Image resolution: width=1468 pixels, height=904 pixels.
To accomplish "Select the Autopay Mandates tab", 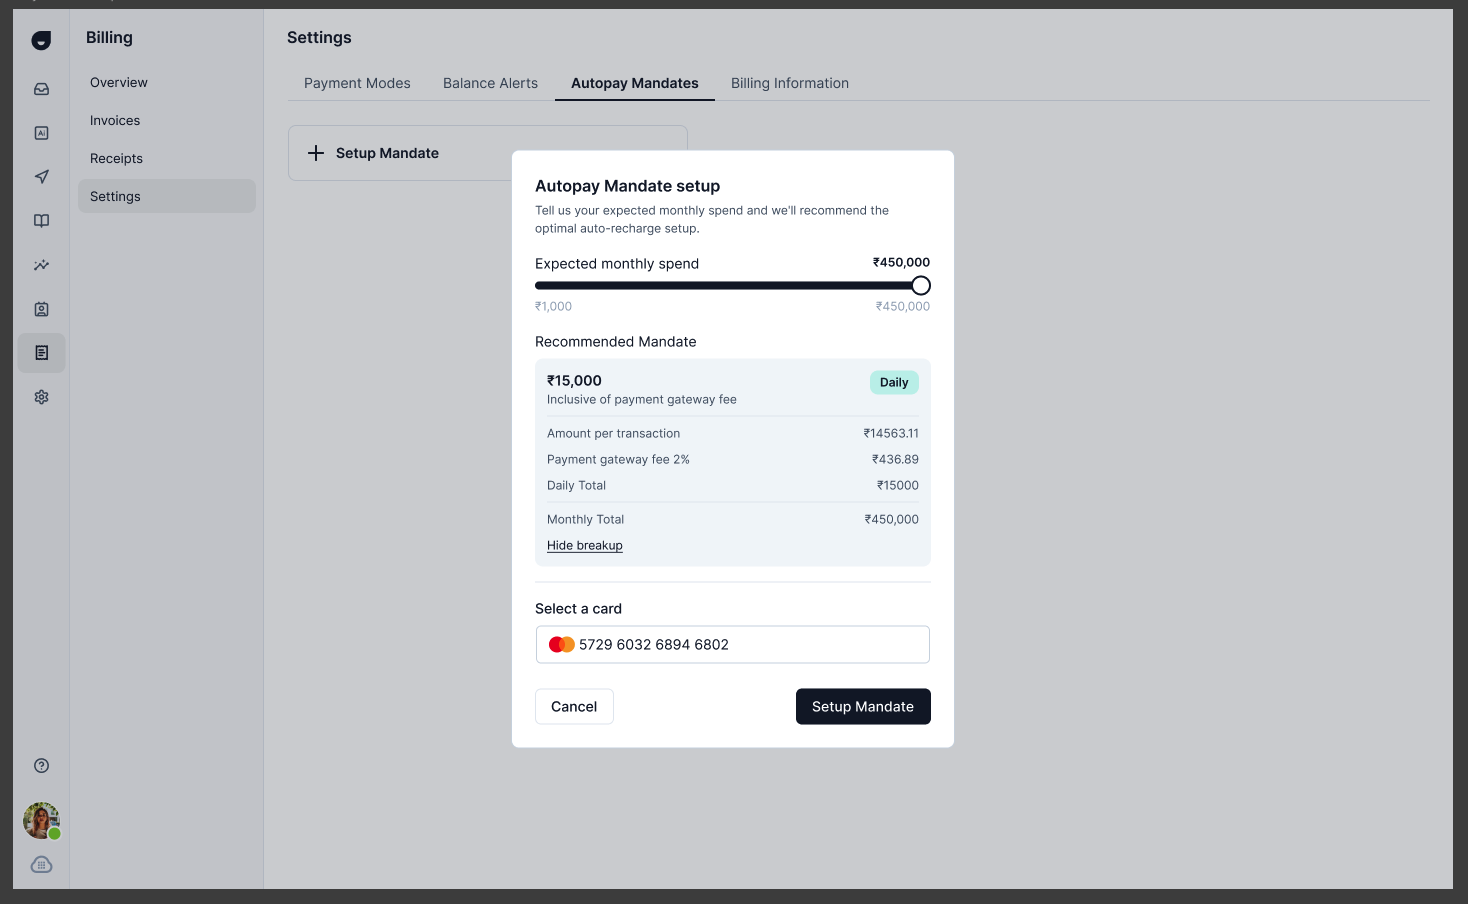I will coord(635,83).
